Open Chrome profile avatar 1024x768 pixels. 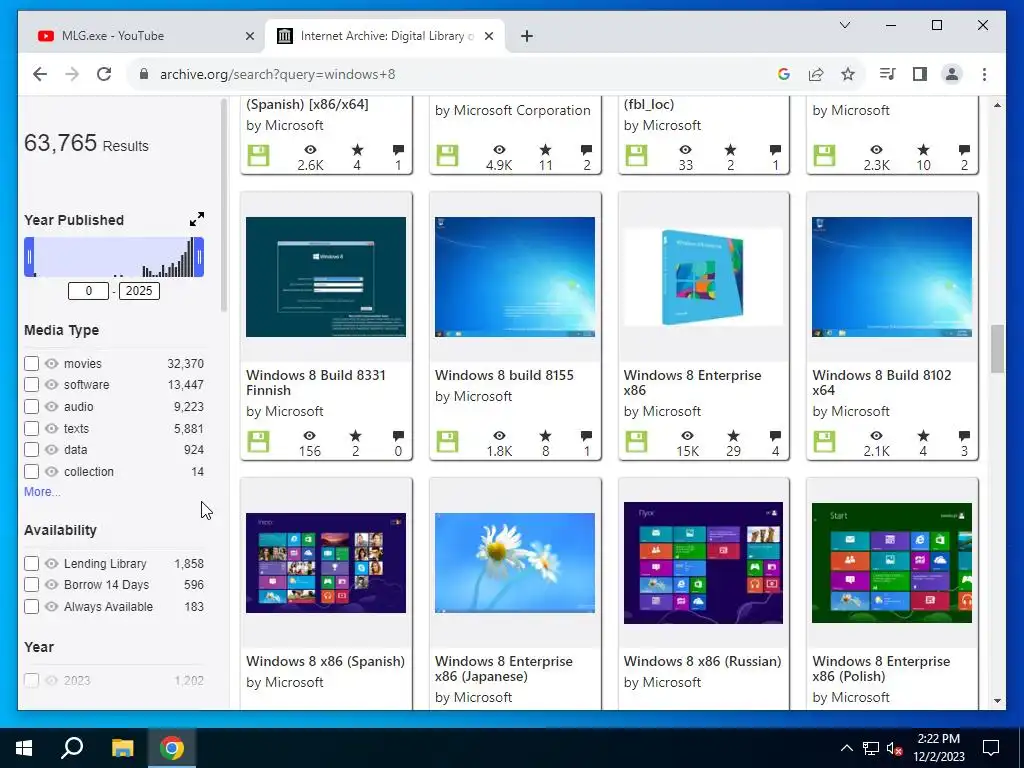(952, 74)
